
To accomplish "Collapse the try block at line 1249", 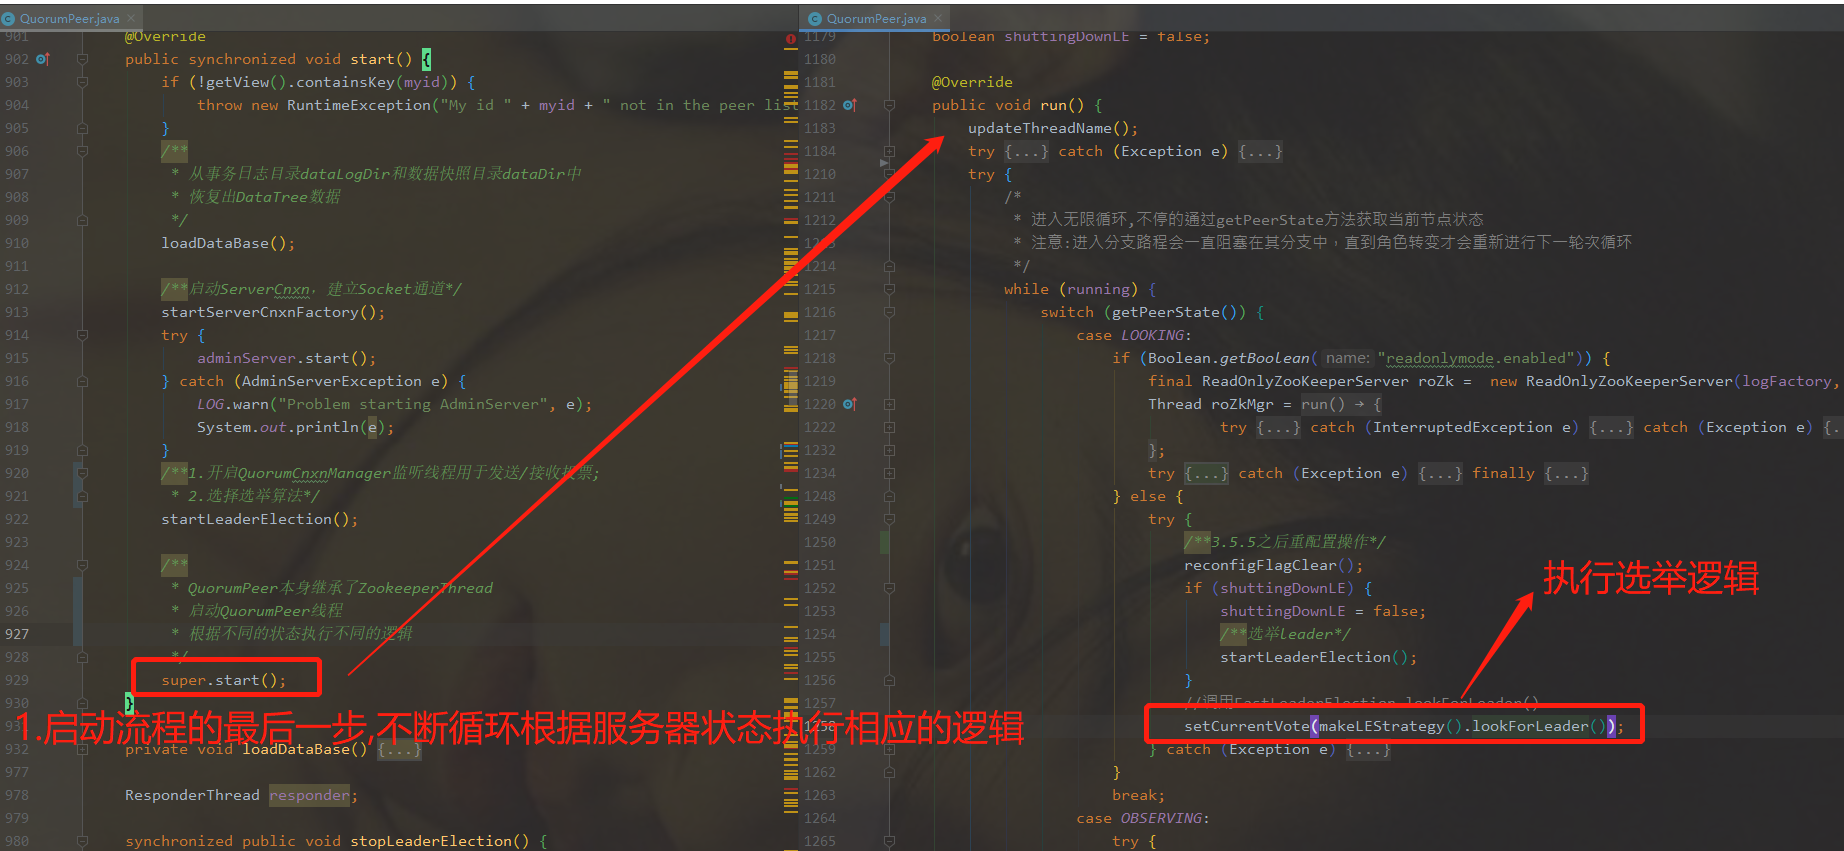I will 889,519.
